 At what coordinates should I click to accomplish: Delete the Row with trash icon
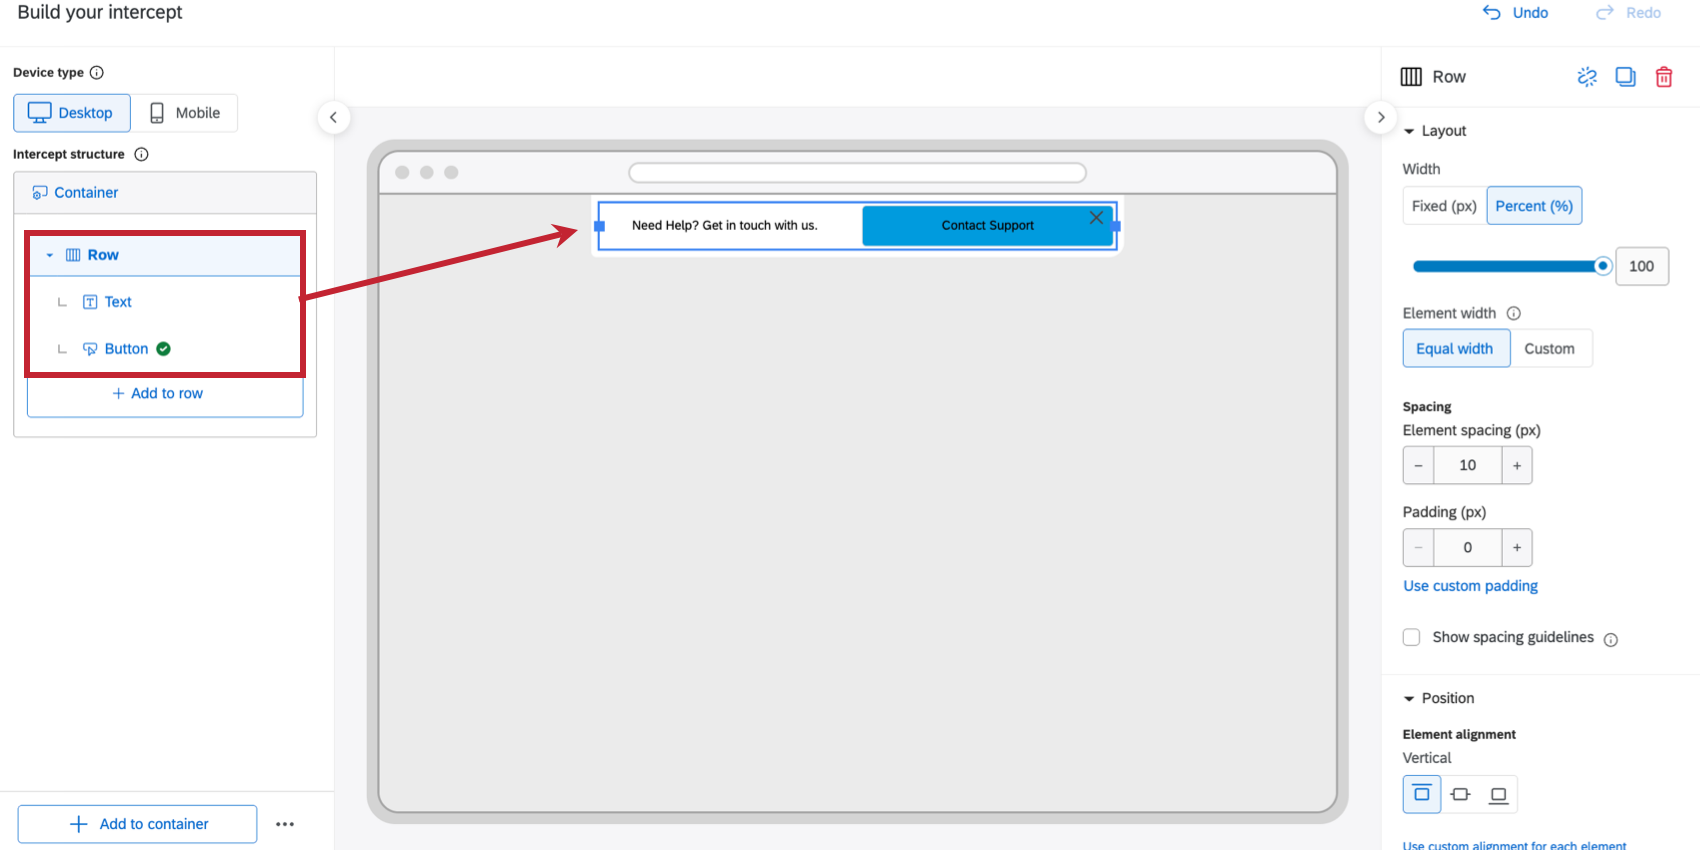[1664, 77]
